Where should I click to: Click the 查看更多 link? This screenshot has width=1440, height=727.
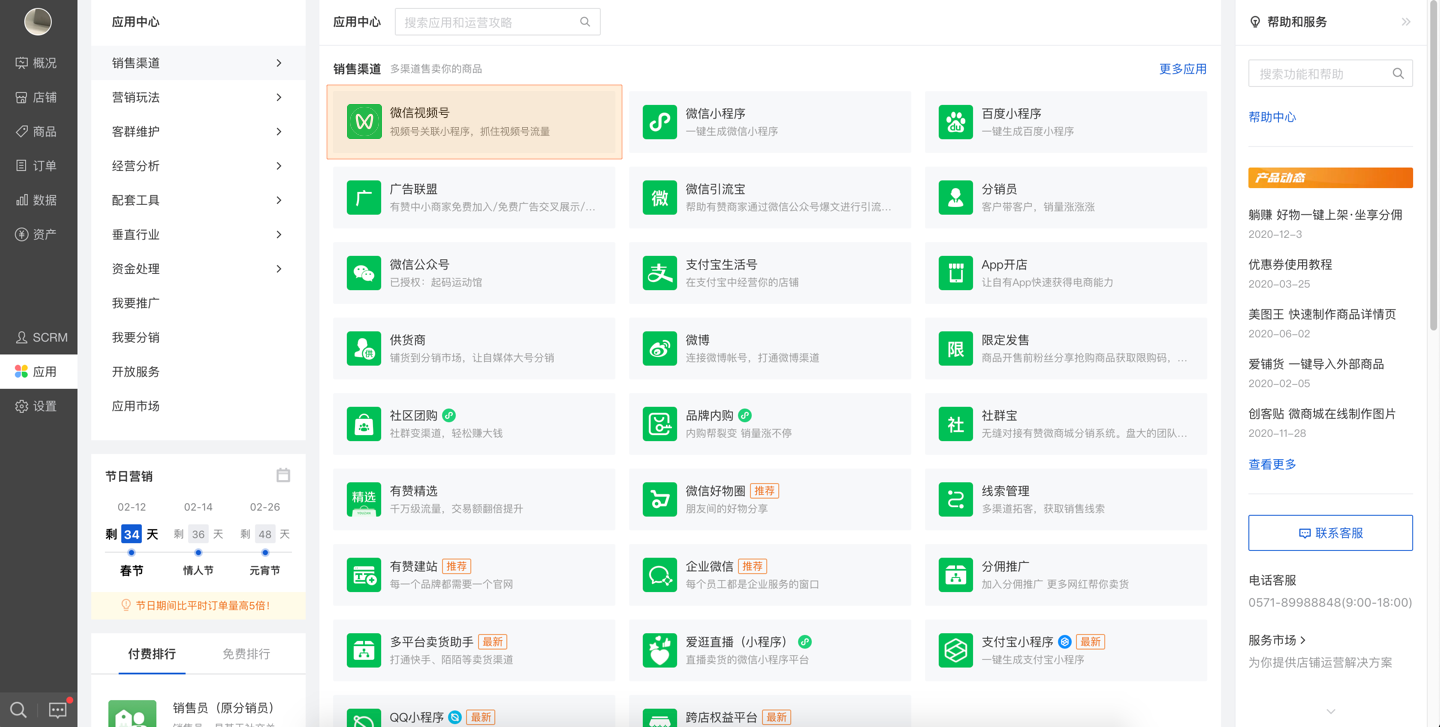click(1272, 464)
